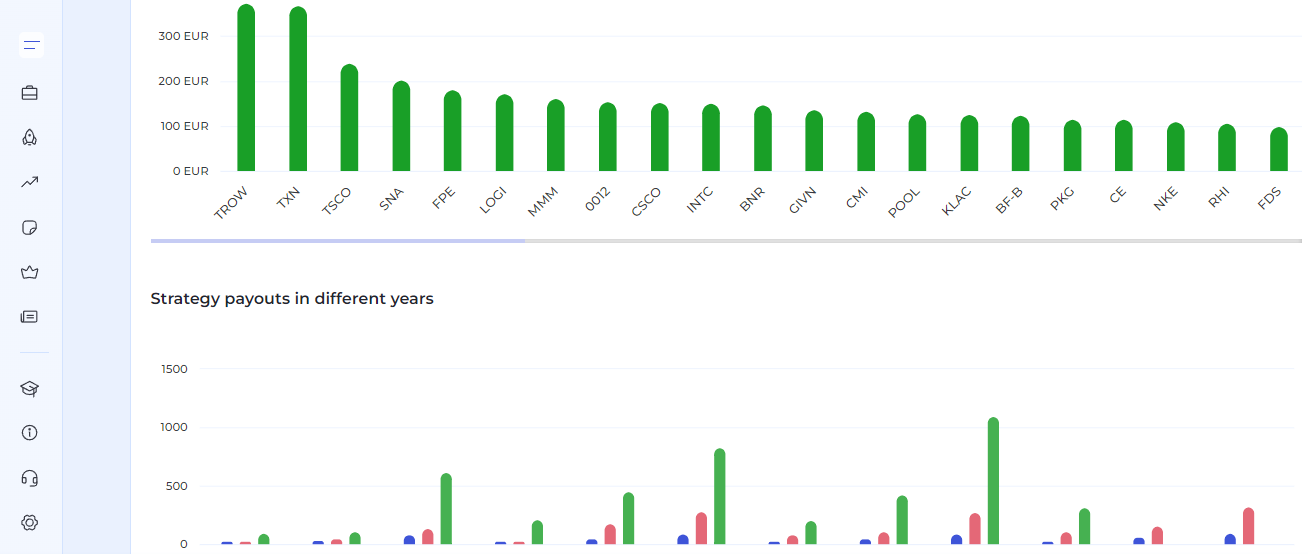Viewport: 1308px width, 554px height.
Task: Click the RHI axis label
Action: click(x=1219, y=196)
